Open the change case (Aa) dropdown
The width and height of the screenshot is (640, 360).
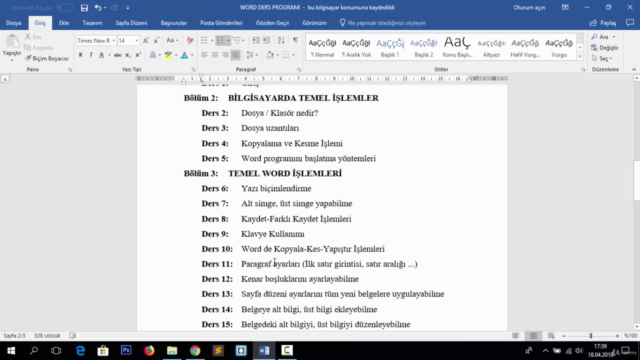tap(172, 40)
